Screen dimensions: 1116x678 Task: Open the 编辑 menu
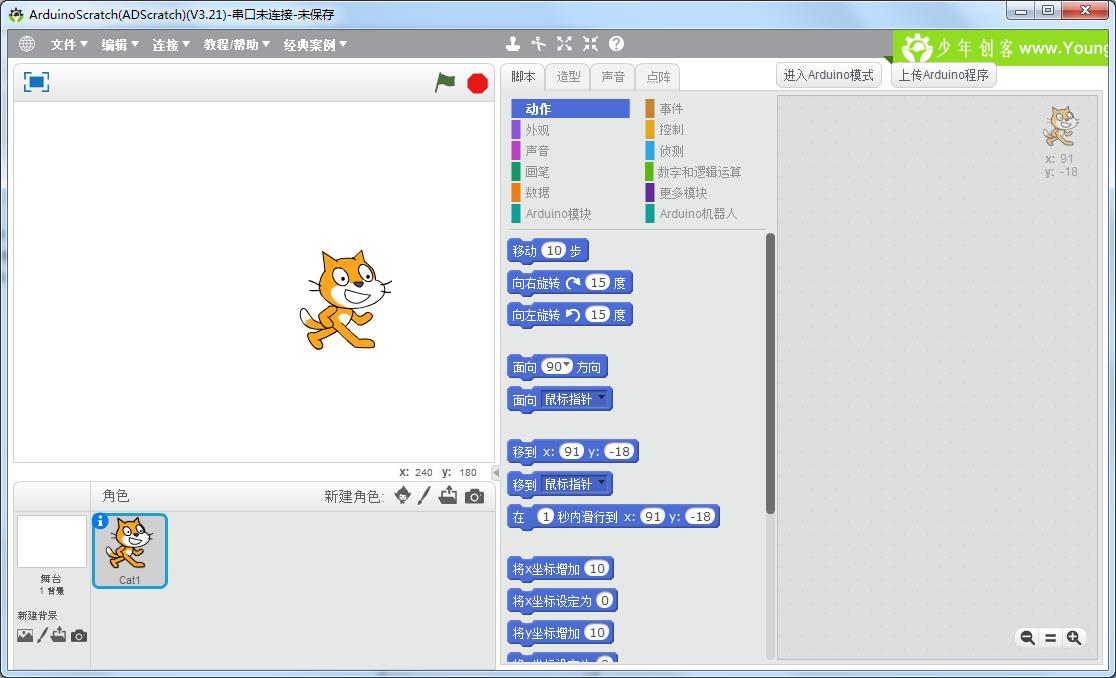(120, 45)
